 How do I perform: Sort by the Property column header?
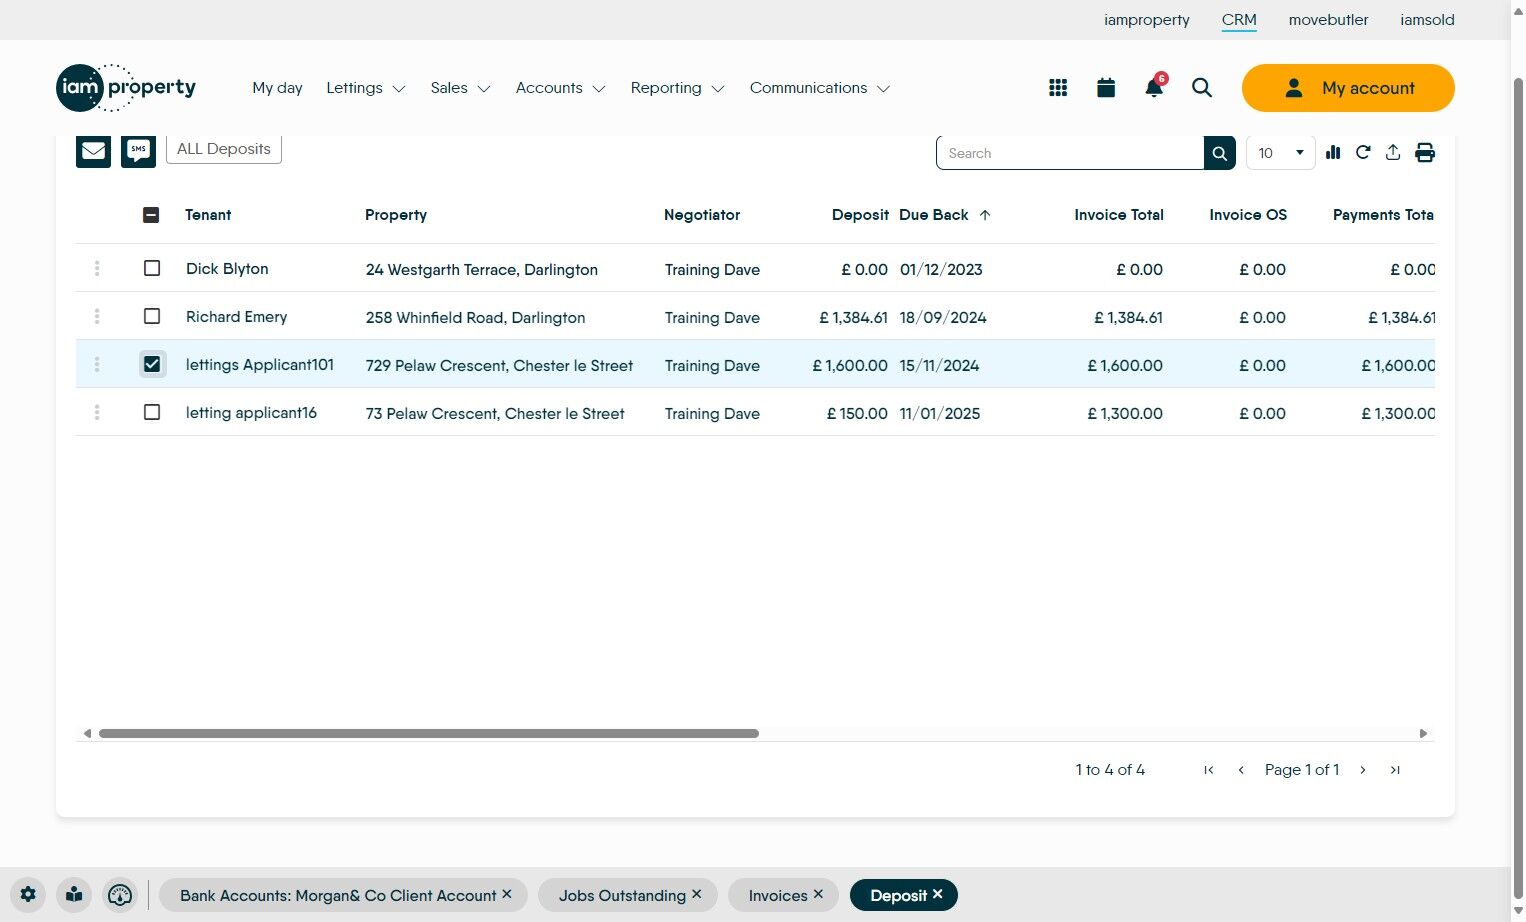point(396,215)
